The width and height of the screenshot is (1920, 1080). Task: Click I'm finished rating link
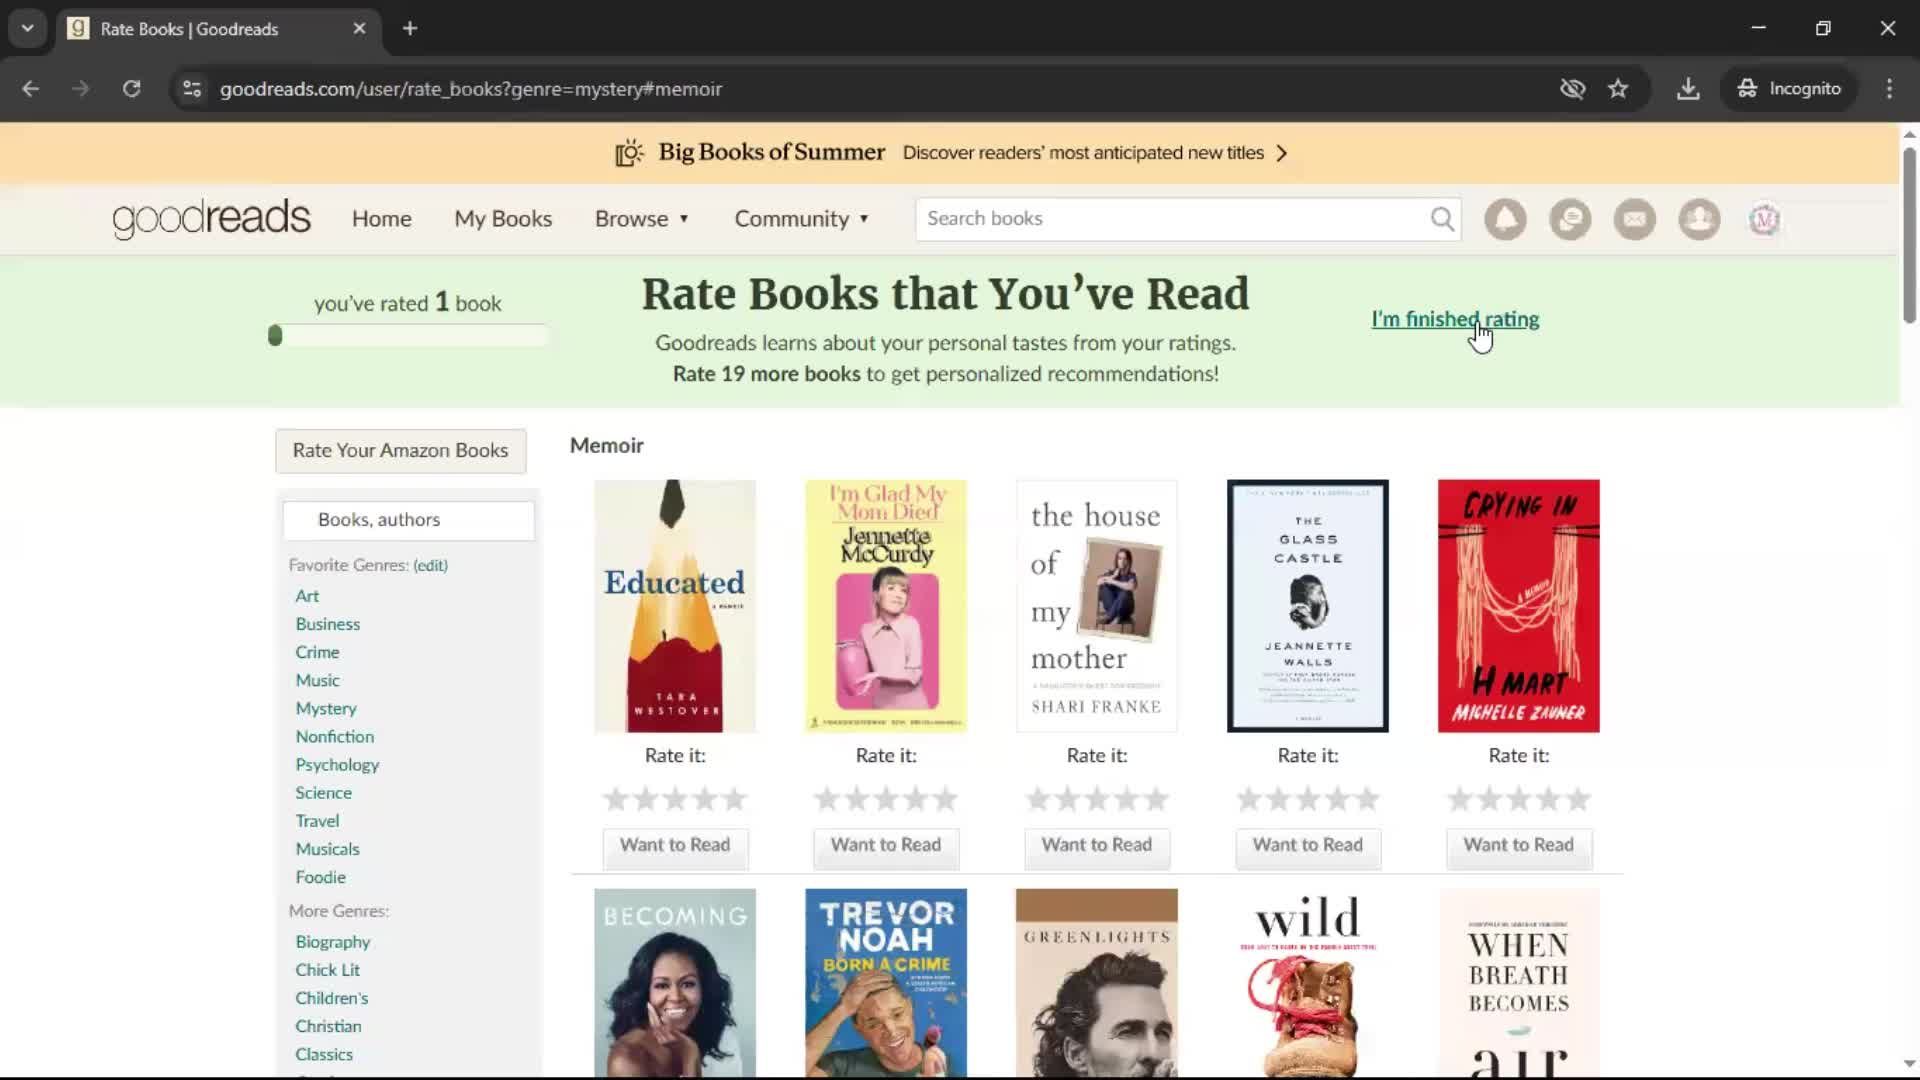(1455, 319)
